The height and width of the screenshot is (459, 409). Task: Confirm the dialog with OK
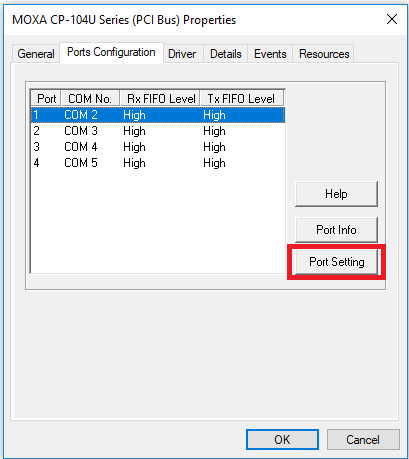(x=282, y=440)
